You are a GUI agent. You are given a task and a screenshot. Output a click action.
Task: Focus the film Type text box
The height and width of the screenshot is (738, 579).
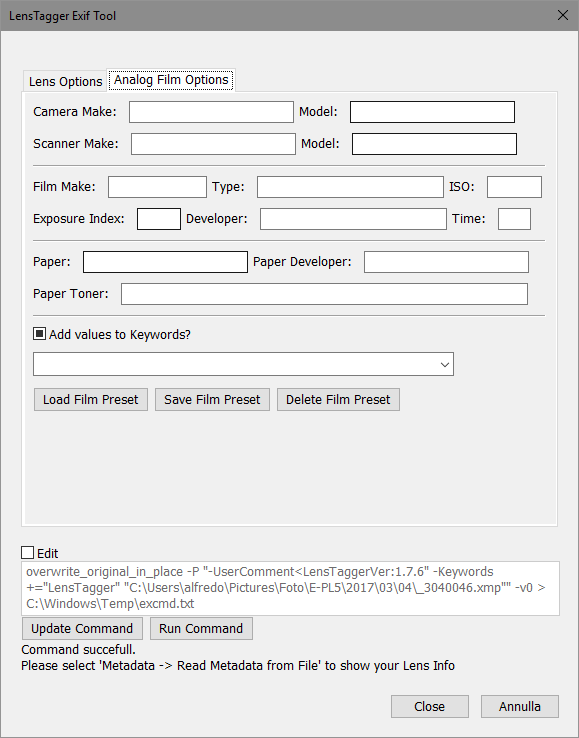click(350, 187)
